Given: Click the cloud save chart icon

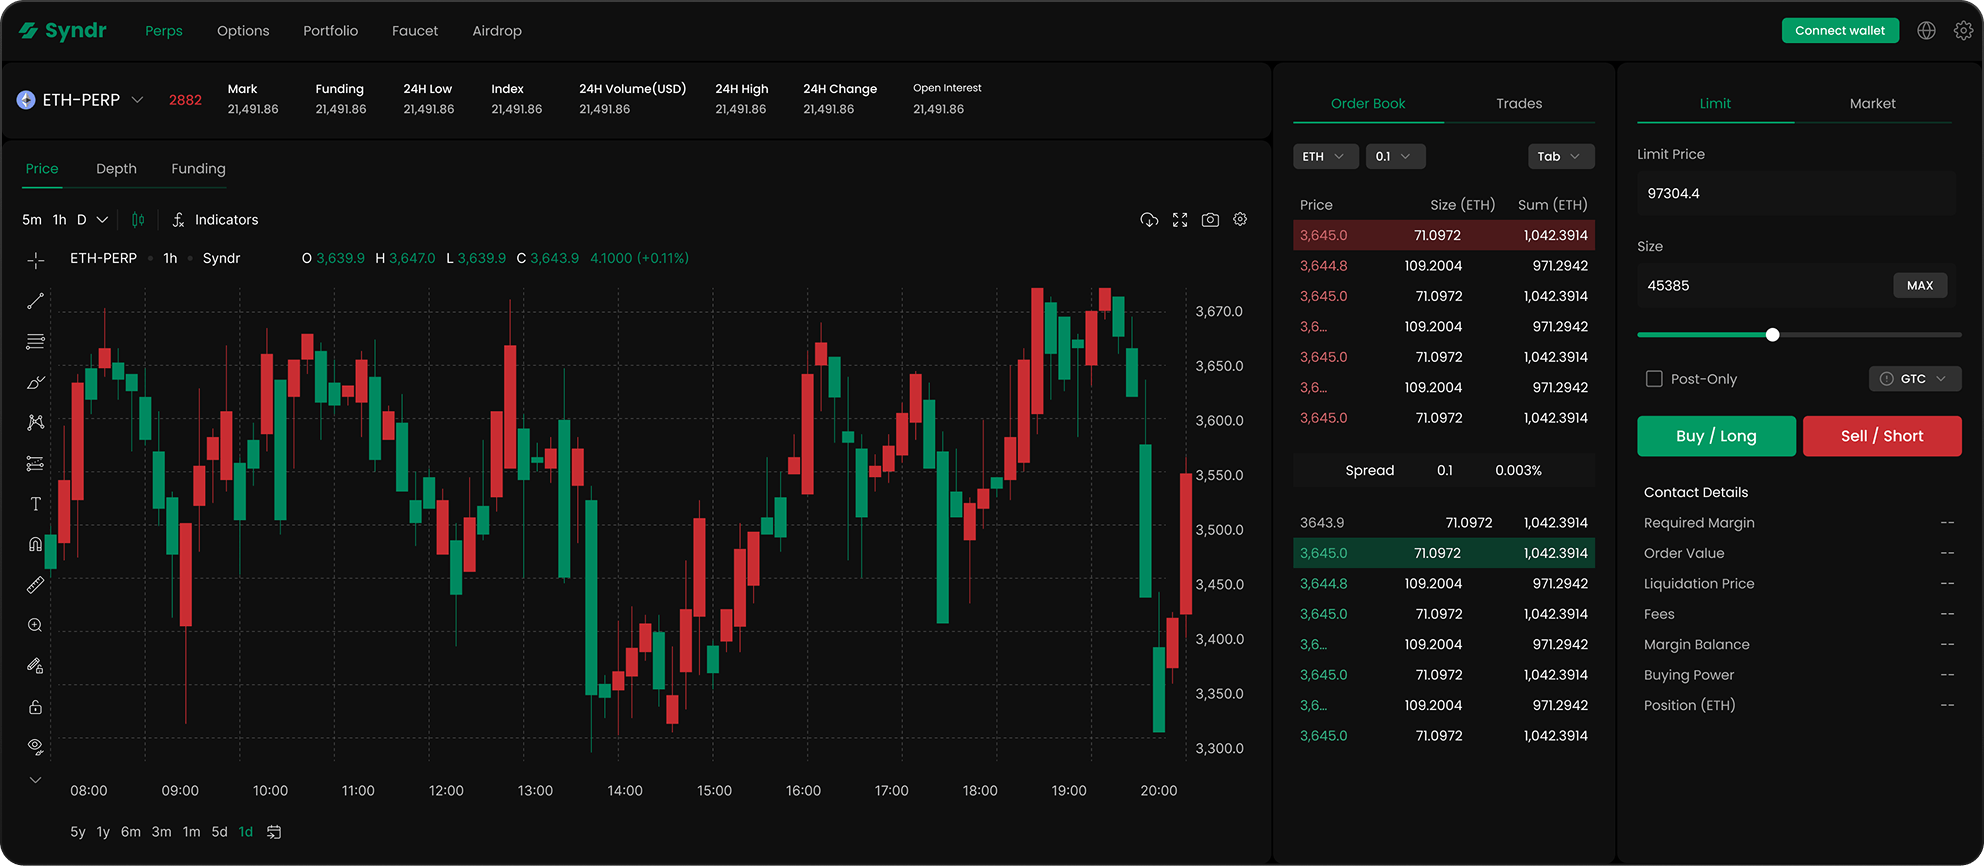Looking at the screenshot, I should [1149, 220].
